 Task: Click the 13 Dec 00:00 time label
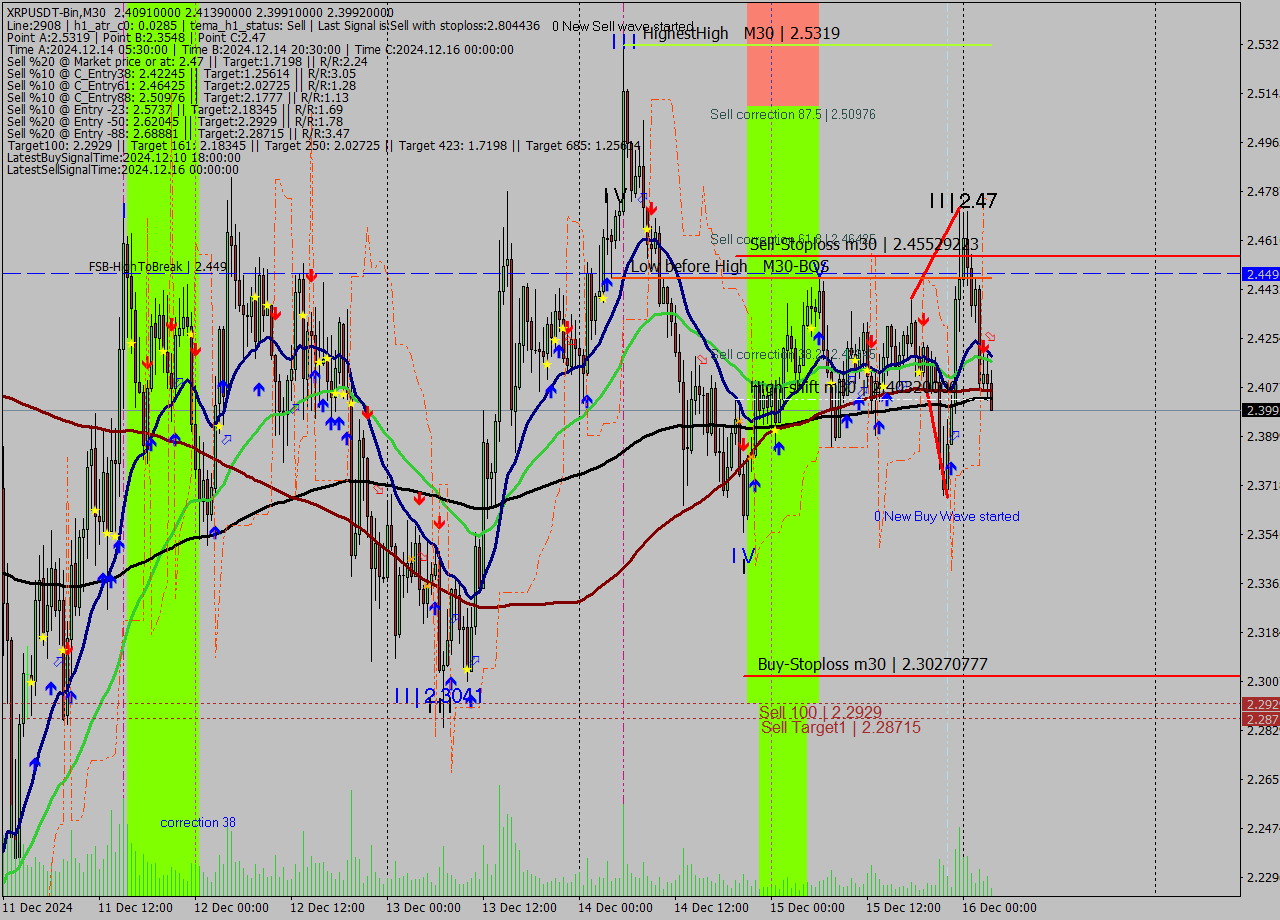pyautogui.click(x=424, y=908)
